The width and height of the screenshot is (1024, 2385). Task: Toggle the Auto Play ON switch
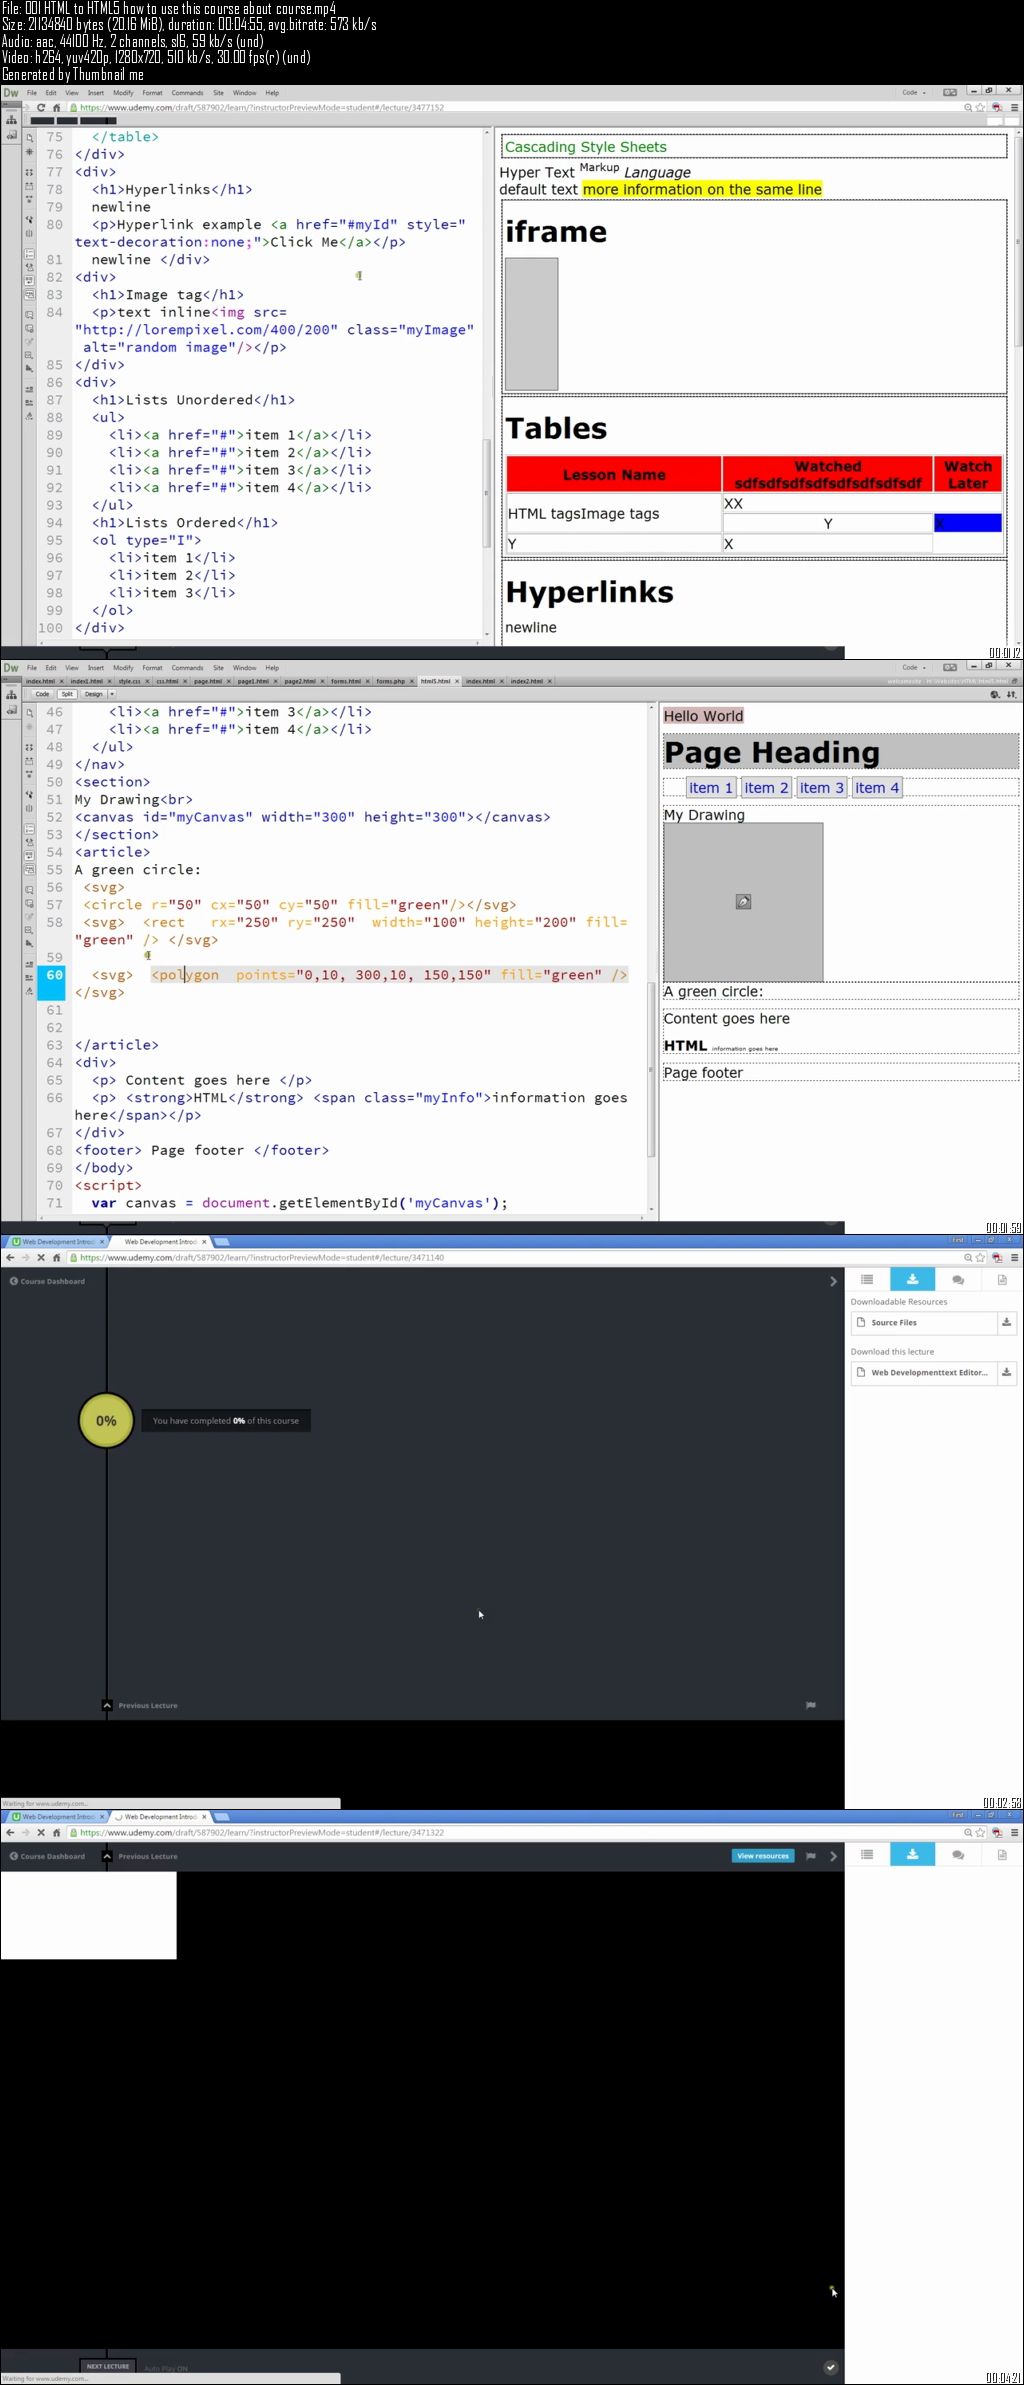[x=166, y=2368]
